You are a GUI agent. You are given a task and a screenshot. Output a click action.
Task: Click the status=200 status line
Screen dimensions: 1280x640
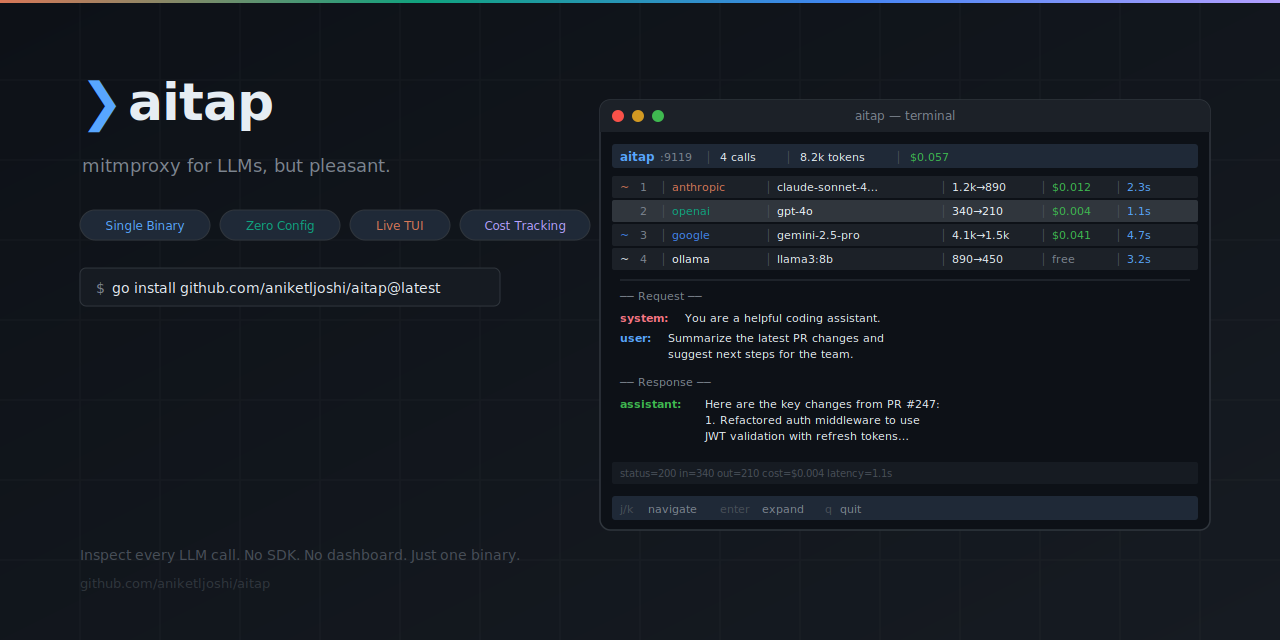pyautogui.click(x=905, y=473)
